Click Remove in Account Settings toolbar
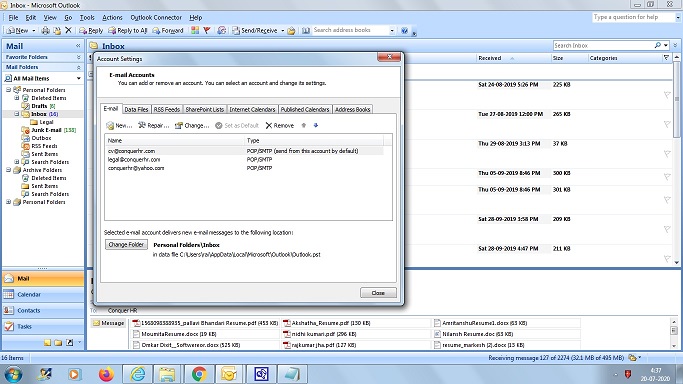Viewport: 683px width, 384px height. pyautogui.click(x=280, y=125)
